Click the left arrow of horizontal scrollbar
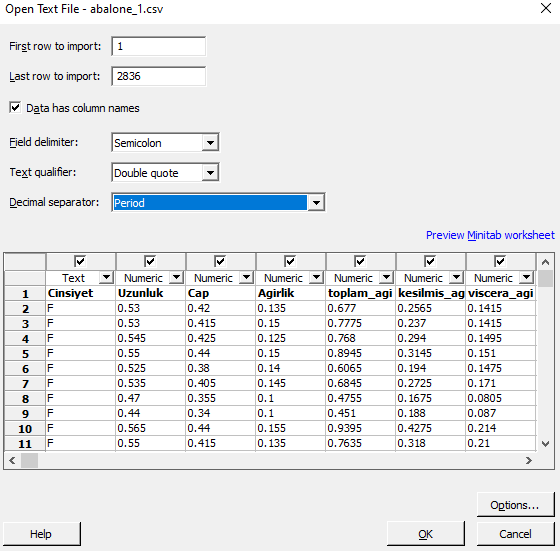Viewport: 560px width, 551px height. (12, 460)
